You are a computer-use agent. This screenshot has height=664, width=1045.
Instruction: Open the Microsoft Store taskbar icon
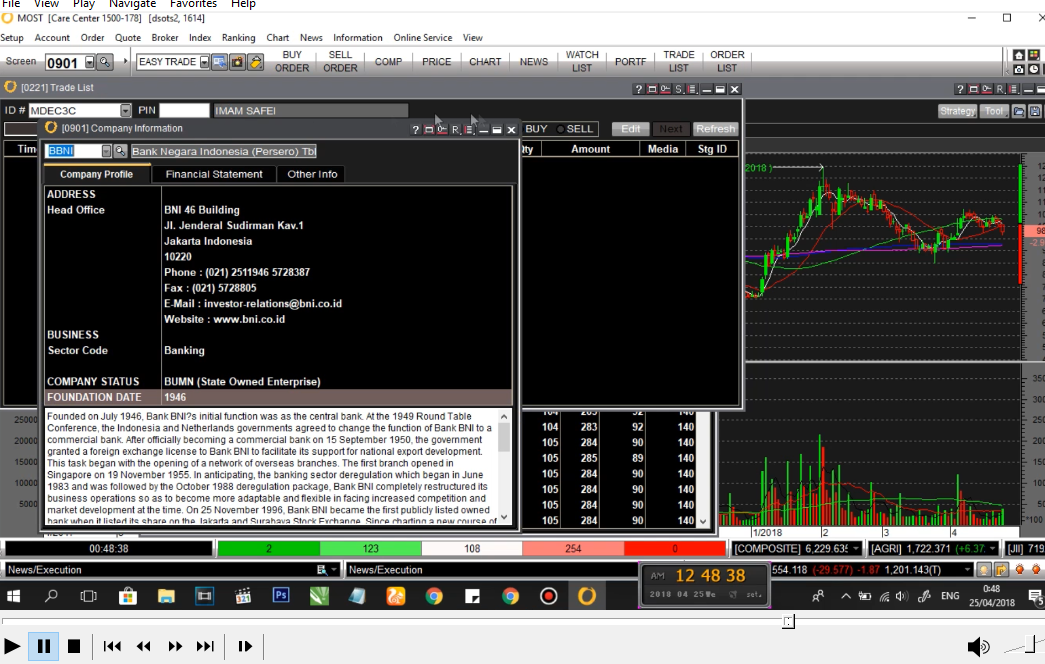click(127, 595)
